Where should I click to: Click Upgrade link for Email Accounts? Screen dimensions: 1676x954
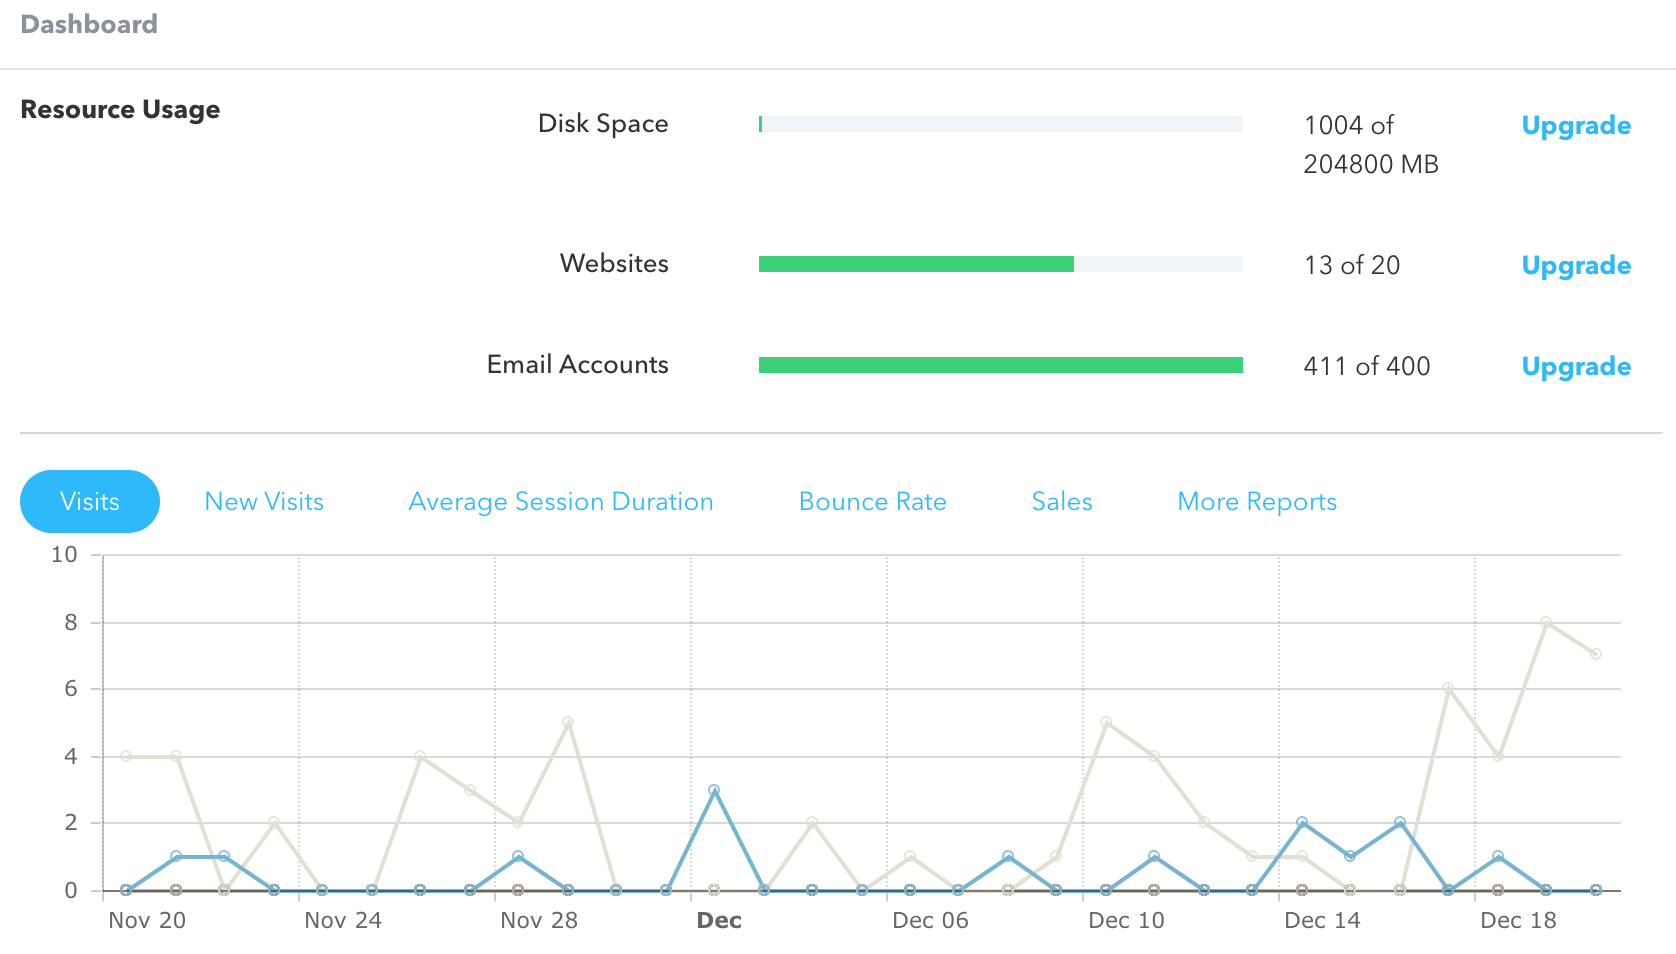click(x=1576, y=366)
